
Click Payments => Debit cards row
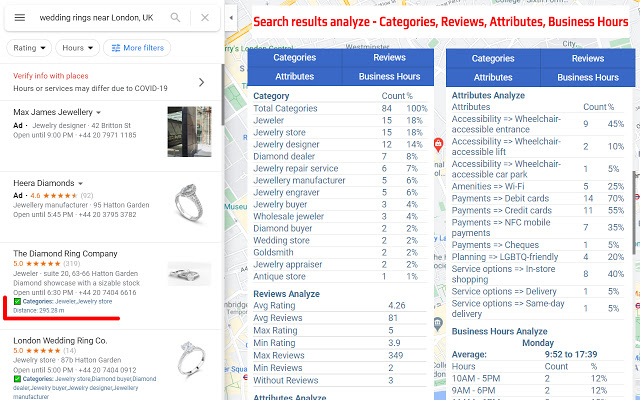538,199
